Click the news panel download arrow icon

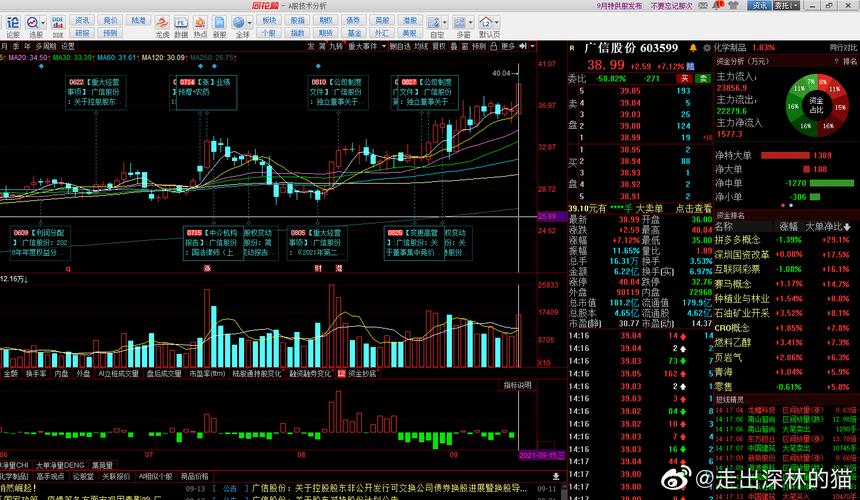(556, 477)
